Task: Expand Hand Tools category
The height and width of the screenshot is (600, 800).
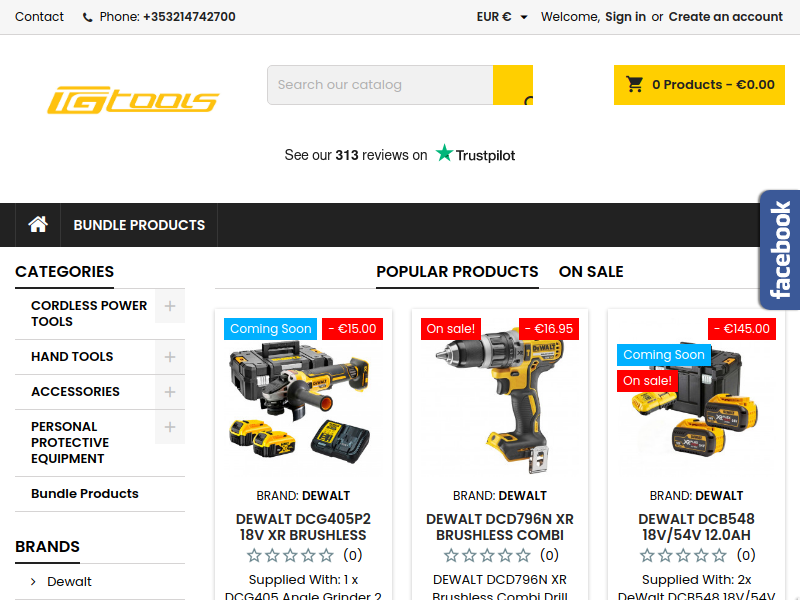Action: (x=170, y=357)
